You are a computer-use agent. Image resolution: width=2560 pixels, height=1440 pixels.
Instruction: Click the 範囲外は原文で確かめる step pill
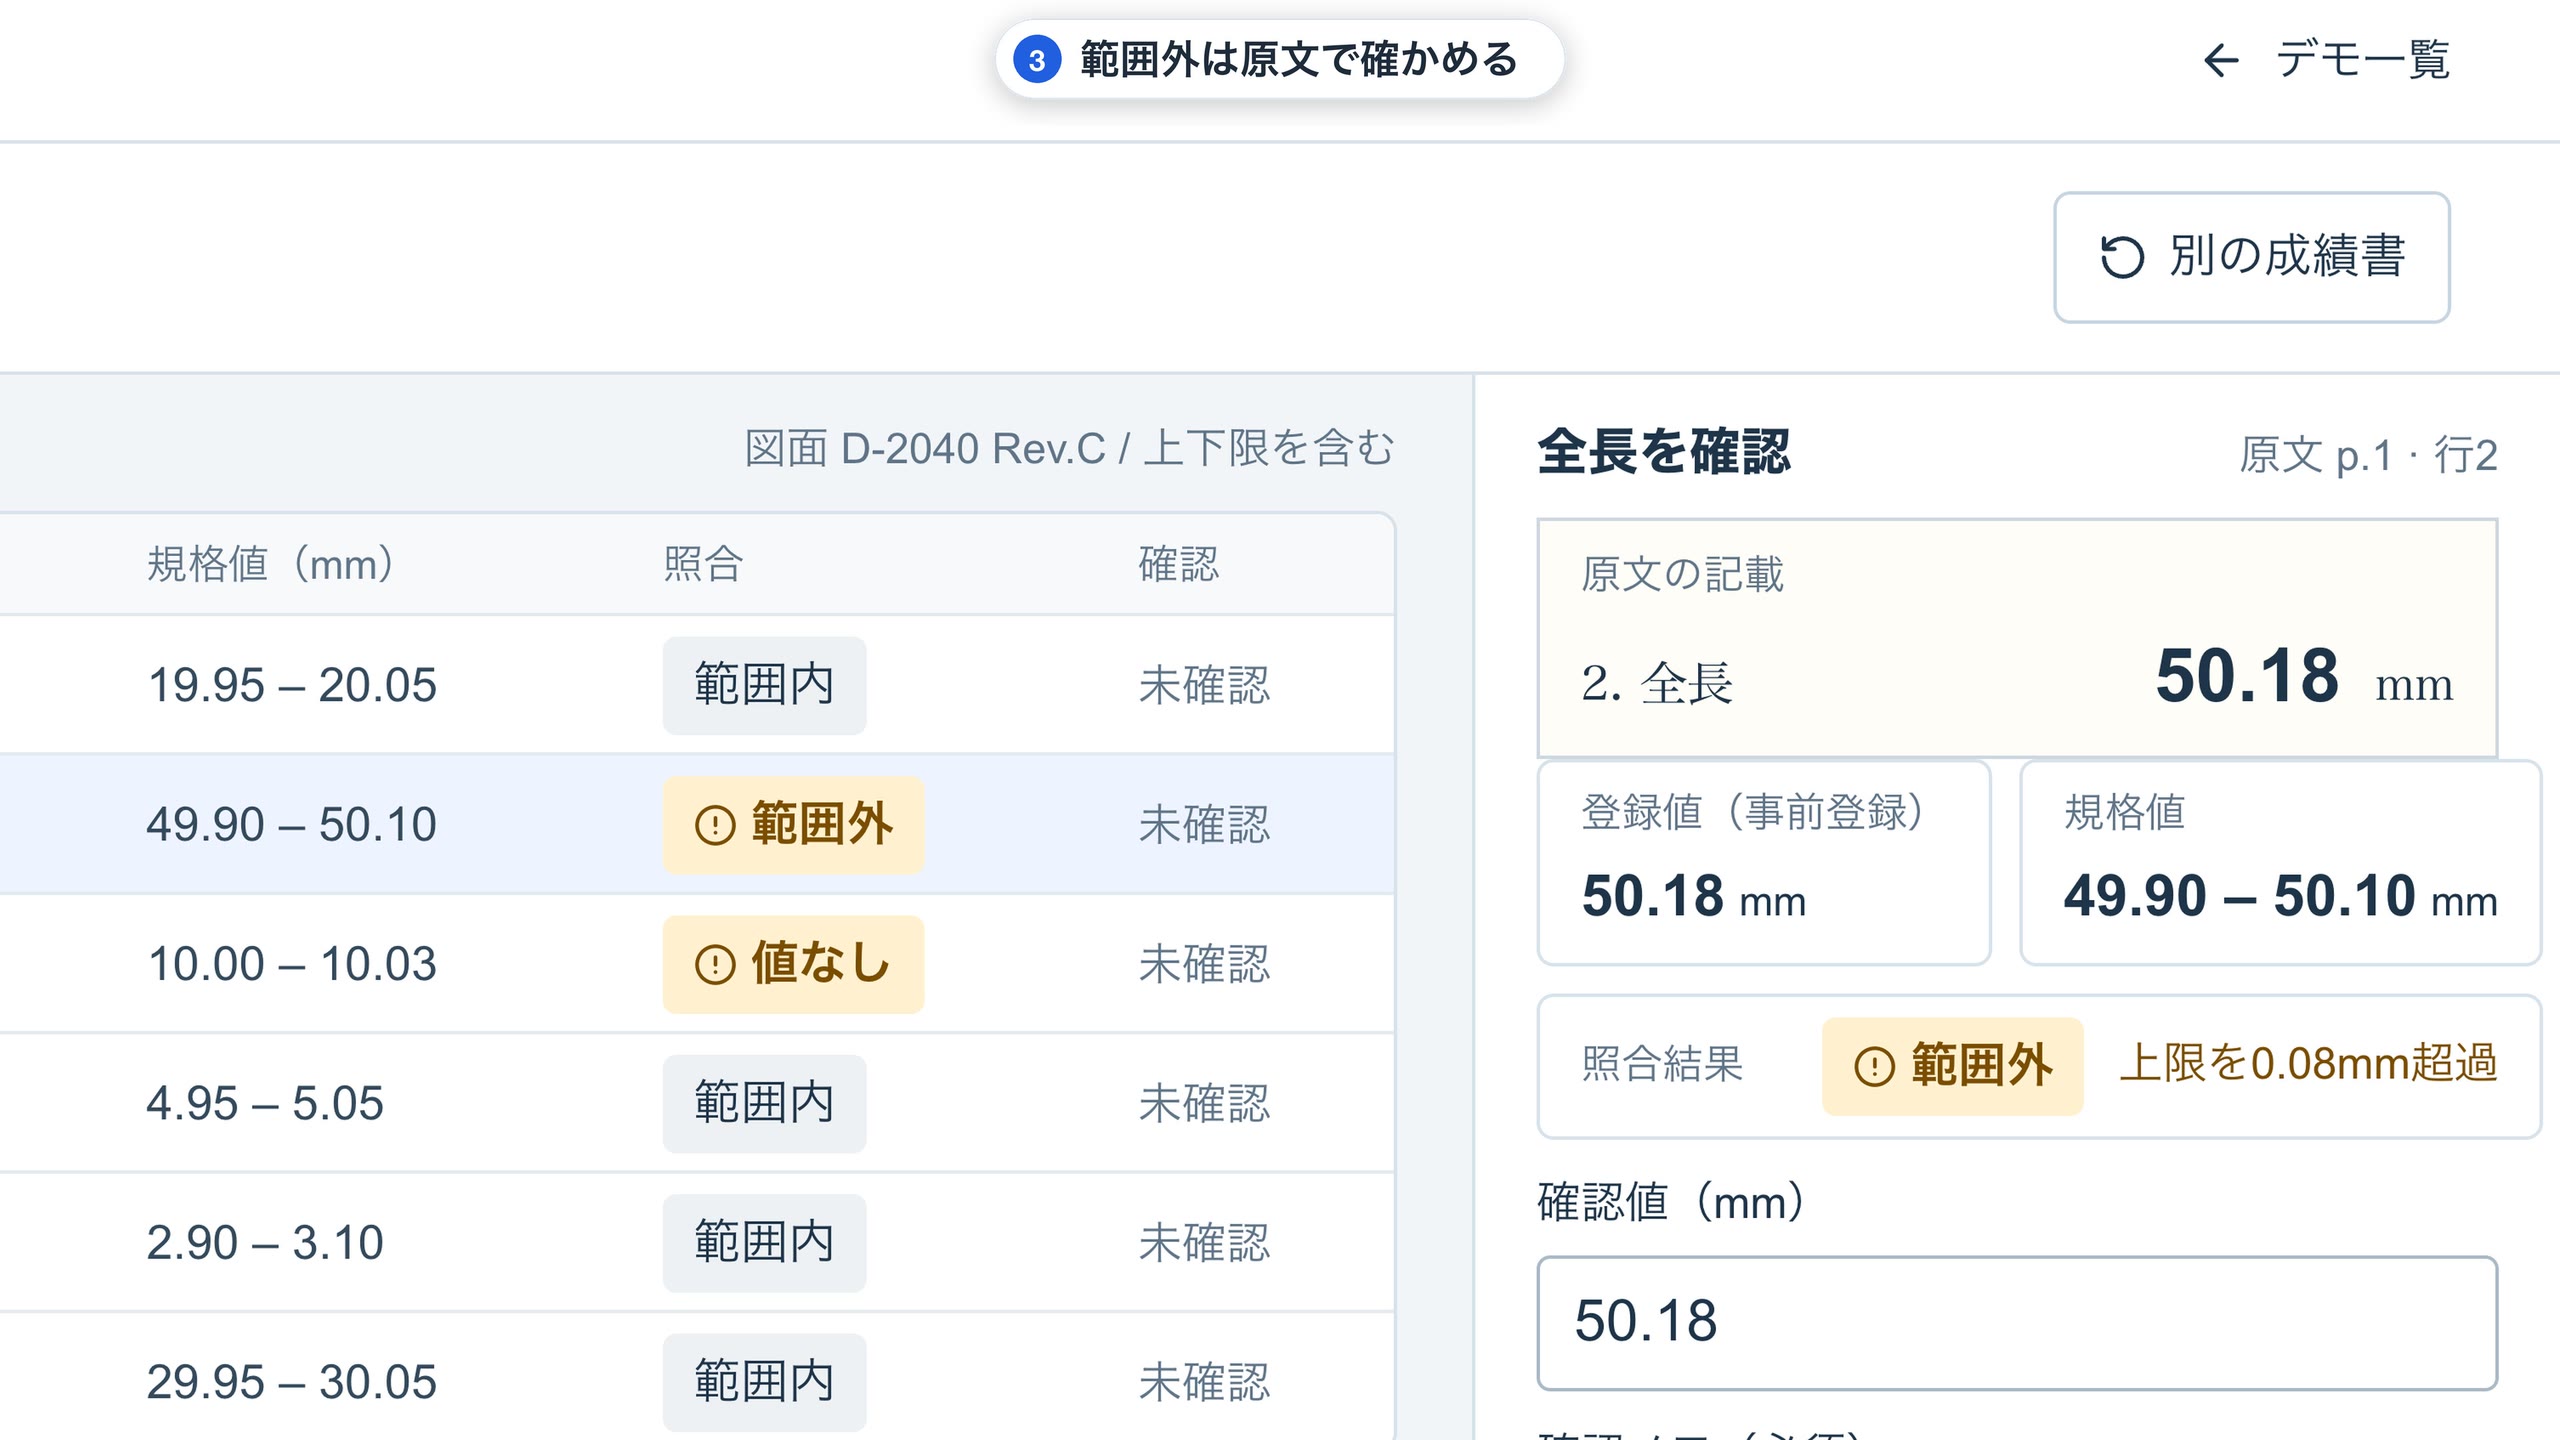coord(1279,60)
